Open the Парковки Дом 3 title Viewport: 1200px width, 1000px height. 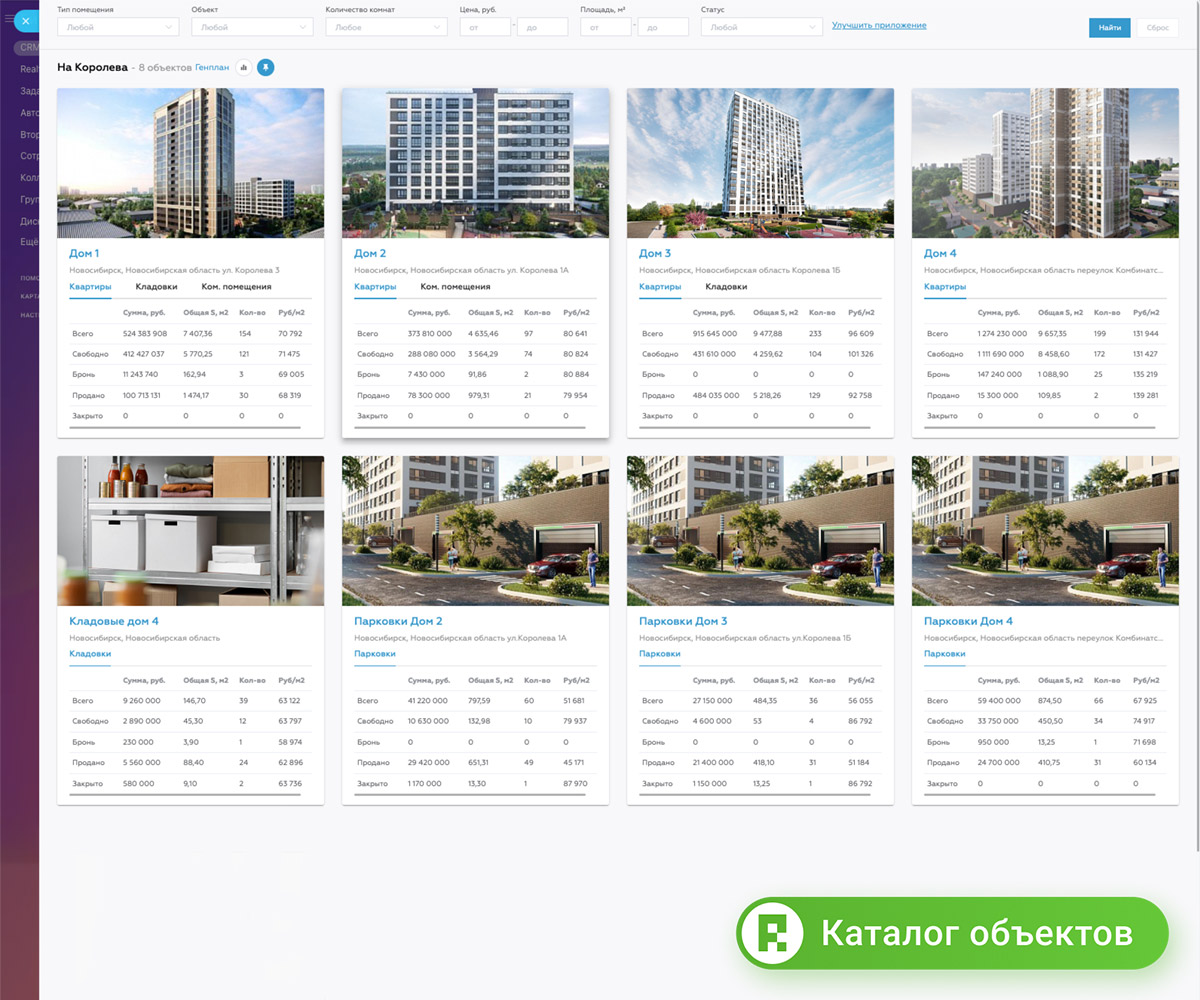coord(683,621)
